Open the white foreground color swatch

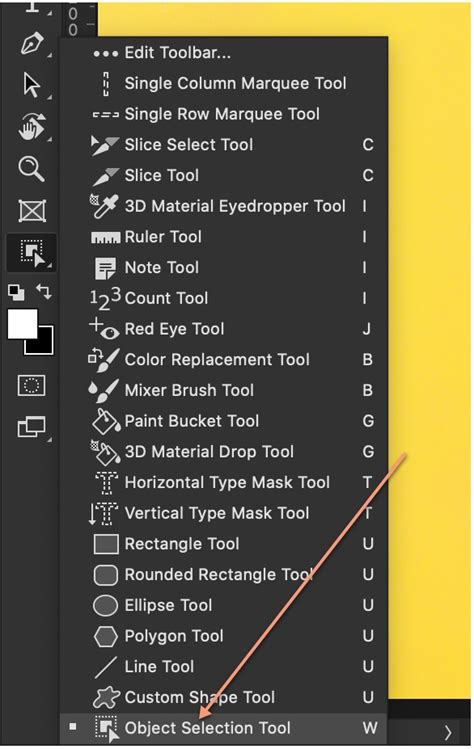coord(22,324)
